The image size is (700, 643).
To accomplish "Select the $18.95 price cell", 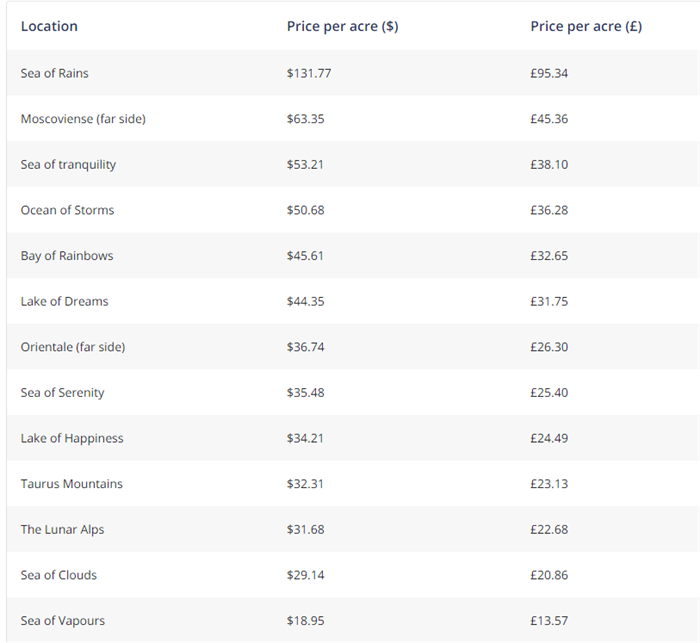I will (305, 621).
